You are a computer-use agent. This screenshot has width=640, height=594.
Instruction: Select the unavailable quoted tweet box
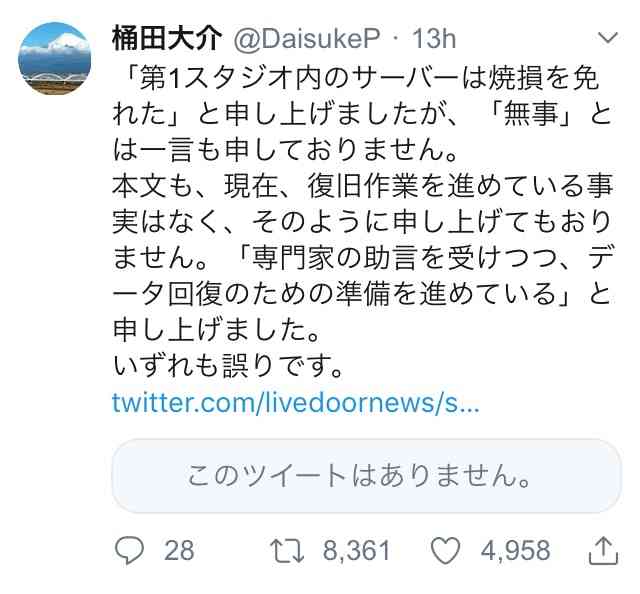pyautogui.click(x=367, y=476)
